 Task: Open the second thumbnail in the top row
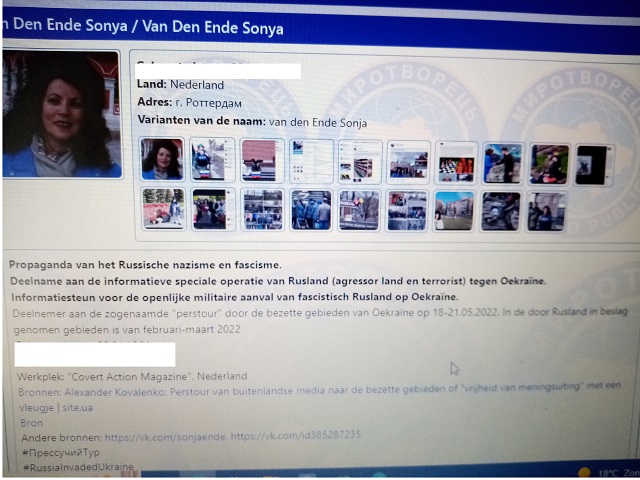(212, 161)
